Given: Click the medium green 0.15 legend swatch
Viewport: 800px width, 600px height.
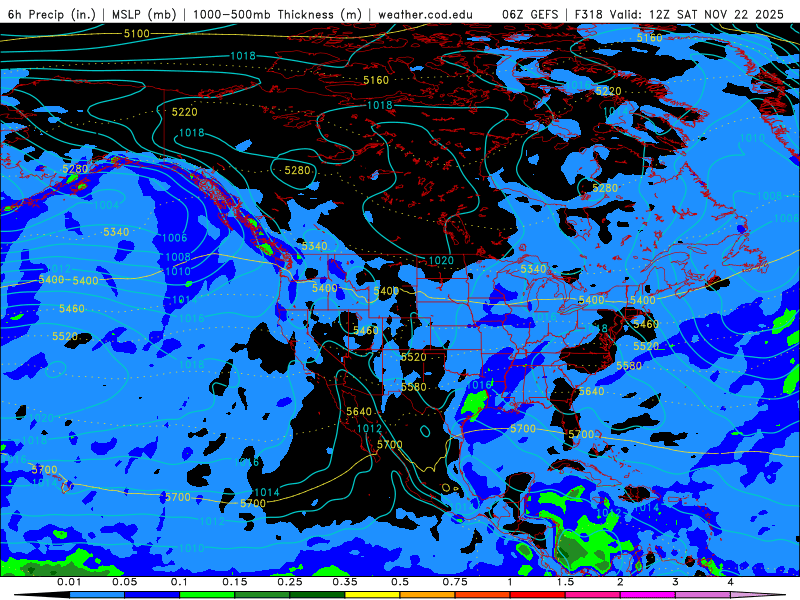Looking at the screenshot, I should pos(262,595).
